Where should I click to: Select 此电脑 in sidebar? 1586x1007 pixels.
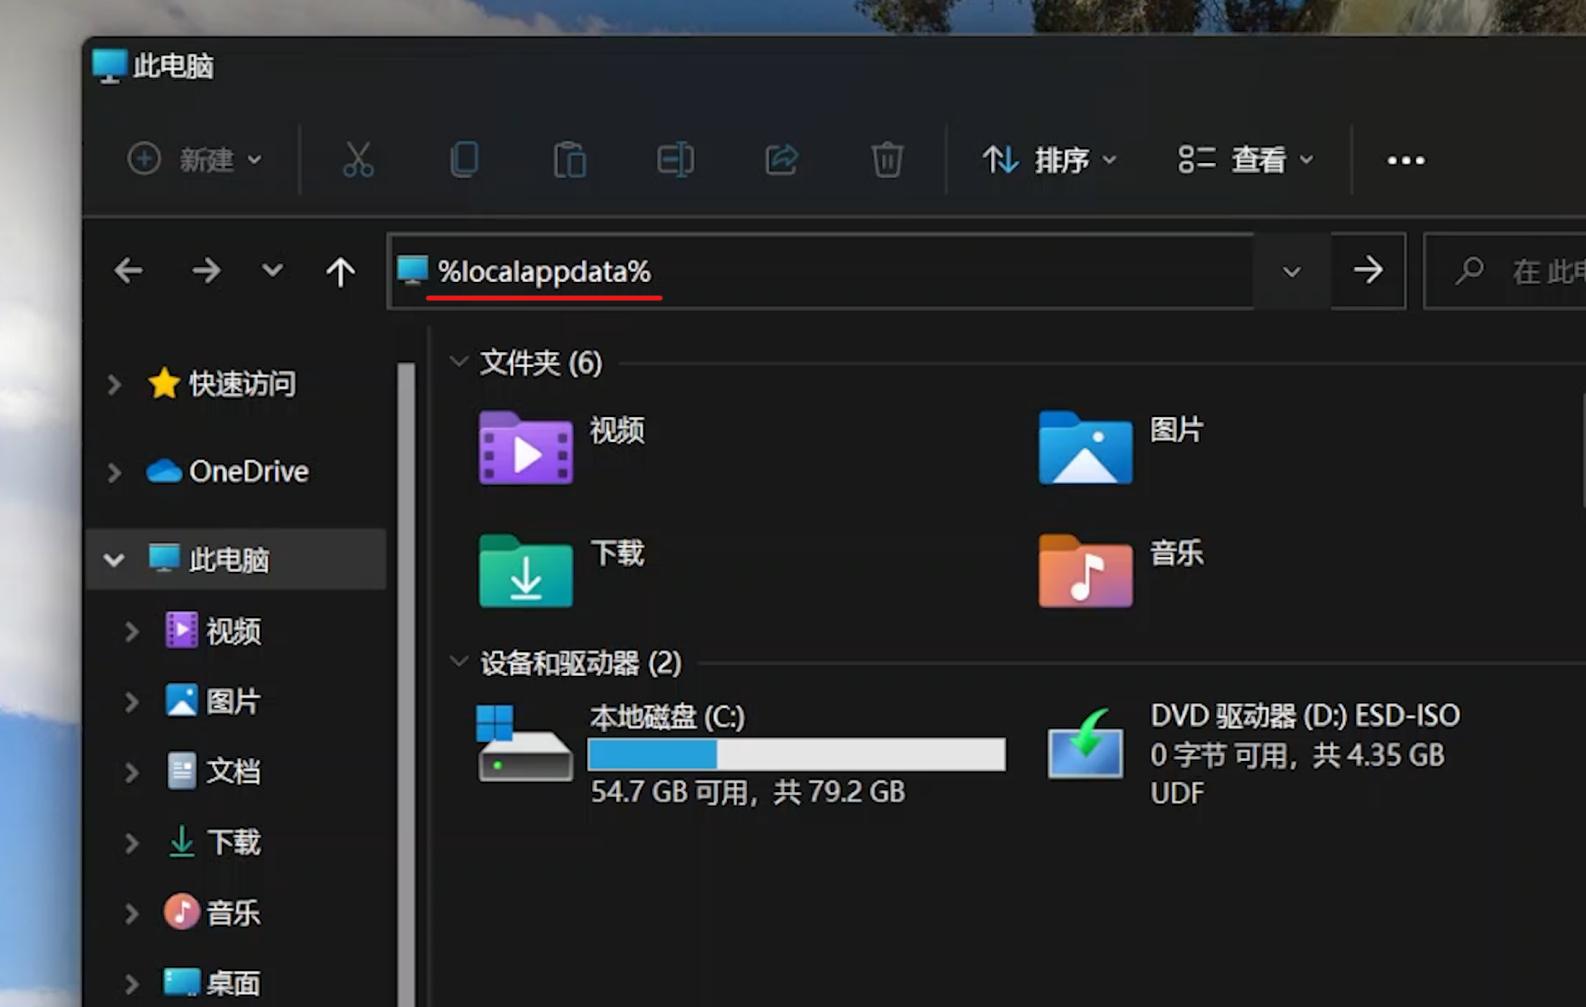tap(237, 559)
